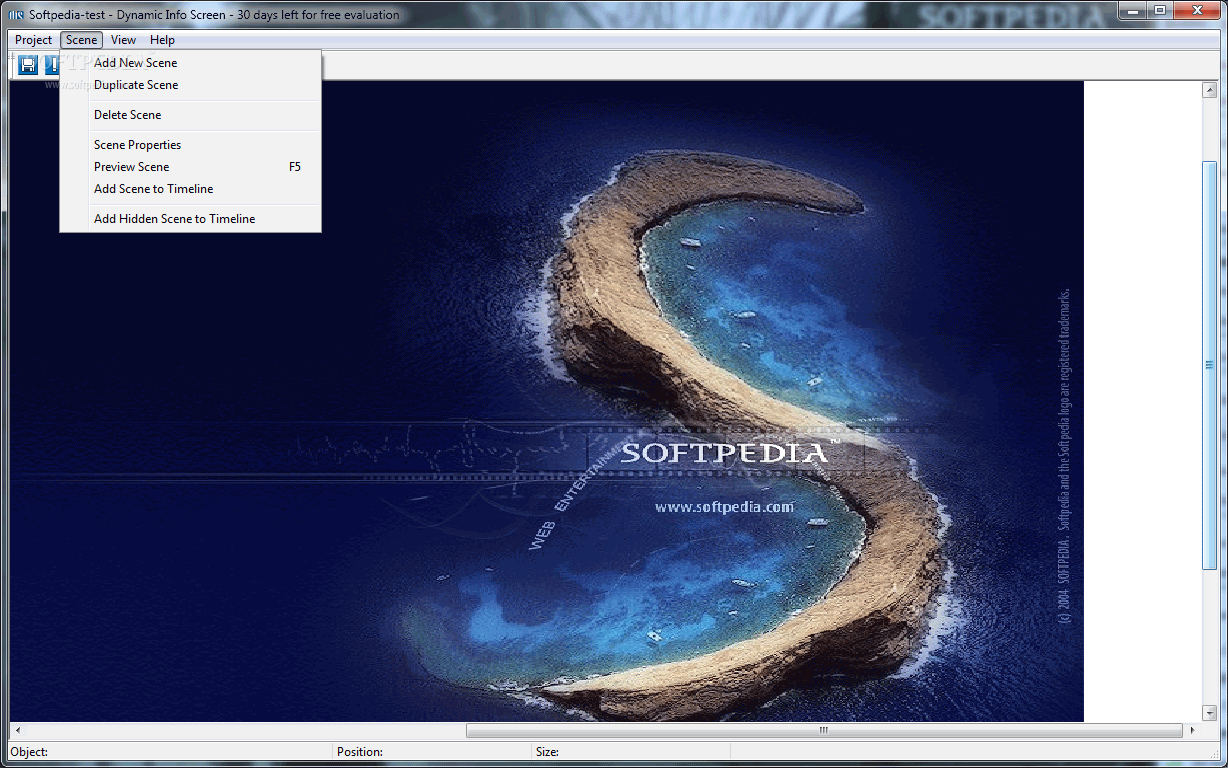Click the vertical scrollbar down arrow
Image resolution: width=1228 pixels, height=768 pixels.
pyautogui.click(x=1209, y=713)
